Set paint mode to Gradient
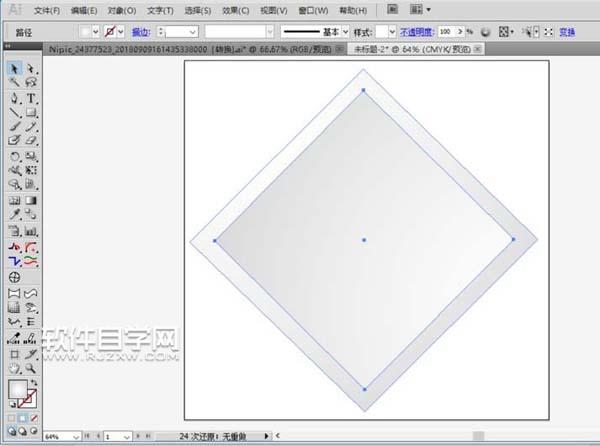 point(23,418)
